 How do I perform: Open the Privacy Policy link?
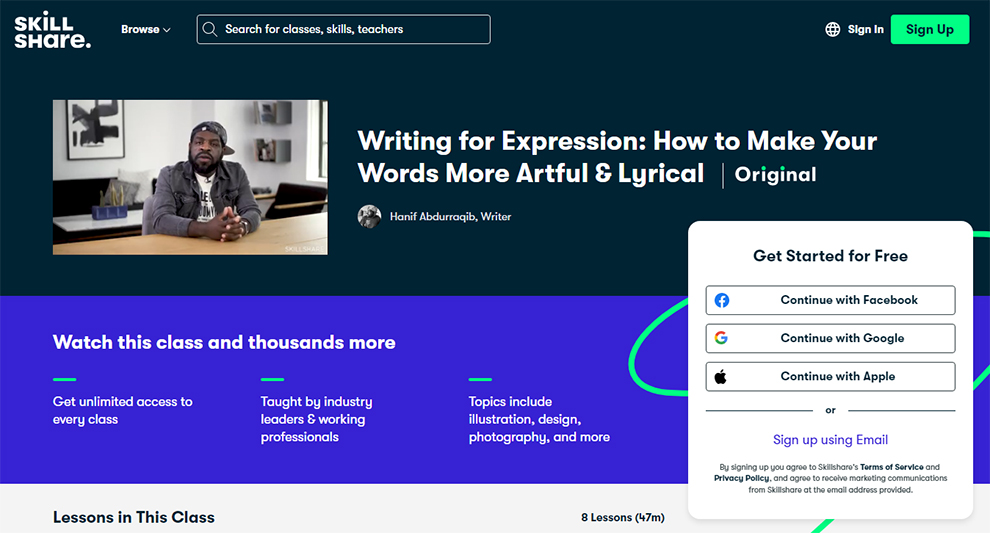click(x=742, y=478)
